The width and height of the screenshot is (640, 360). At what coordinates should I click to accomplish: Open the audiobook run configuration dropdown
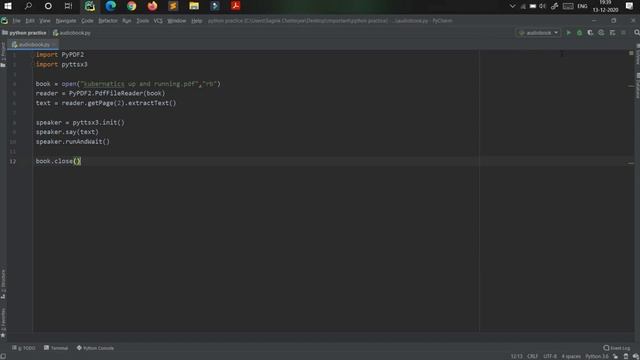(x=538, y=33)
